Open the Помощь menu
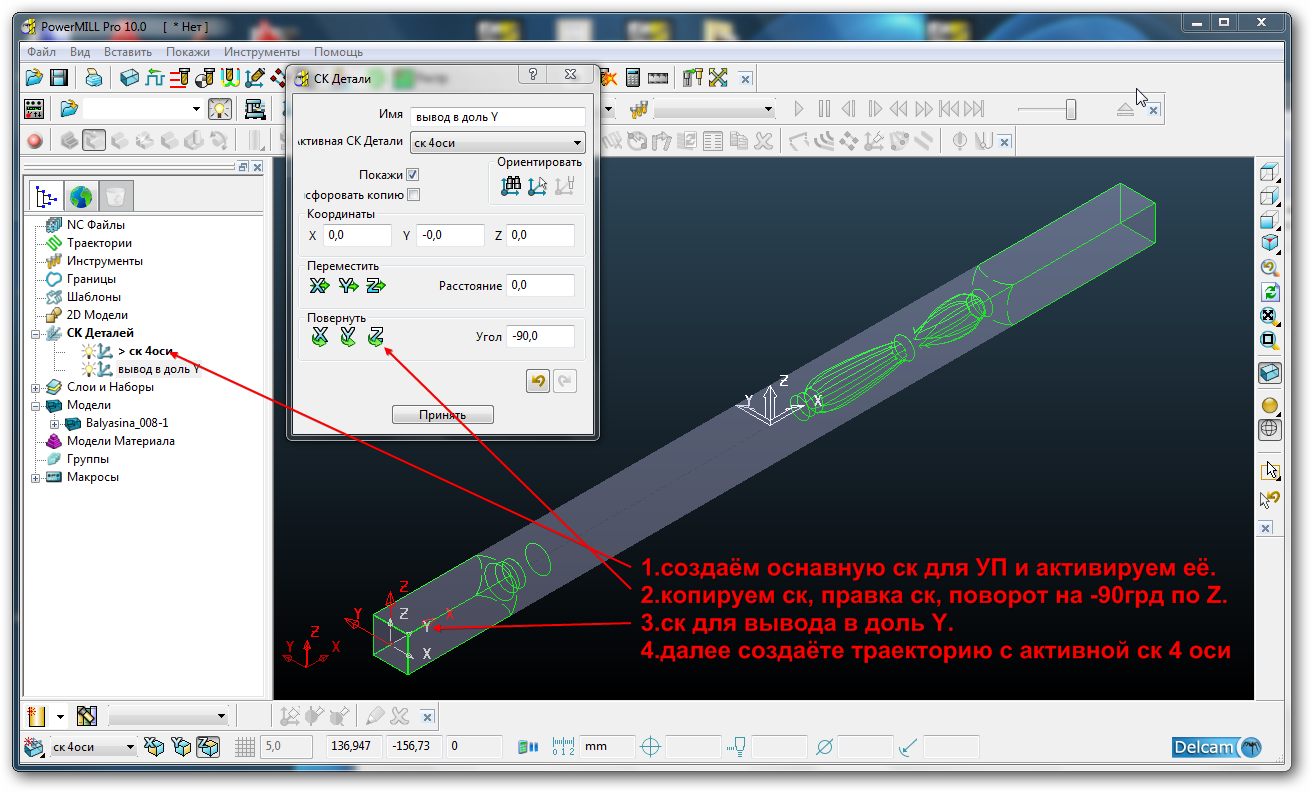The height and width of the screenshot is (792, 1312). coord(338,52)
